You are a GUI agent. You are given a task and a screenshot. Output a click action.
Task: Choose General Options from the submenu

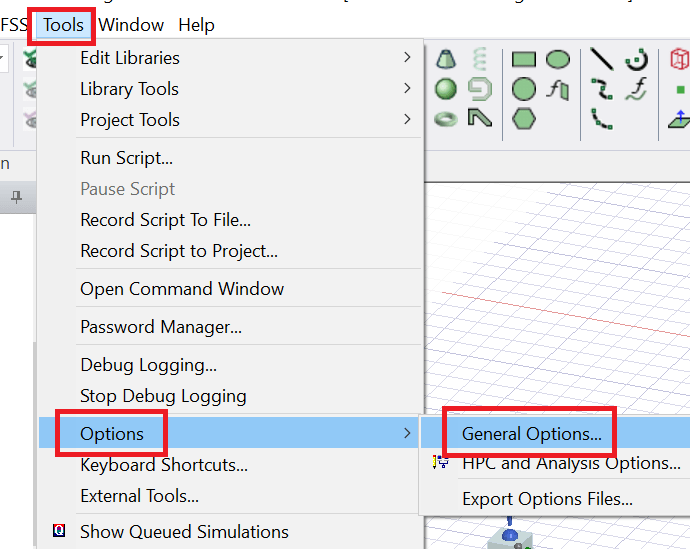pos(531,434)
